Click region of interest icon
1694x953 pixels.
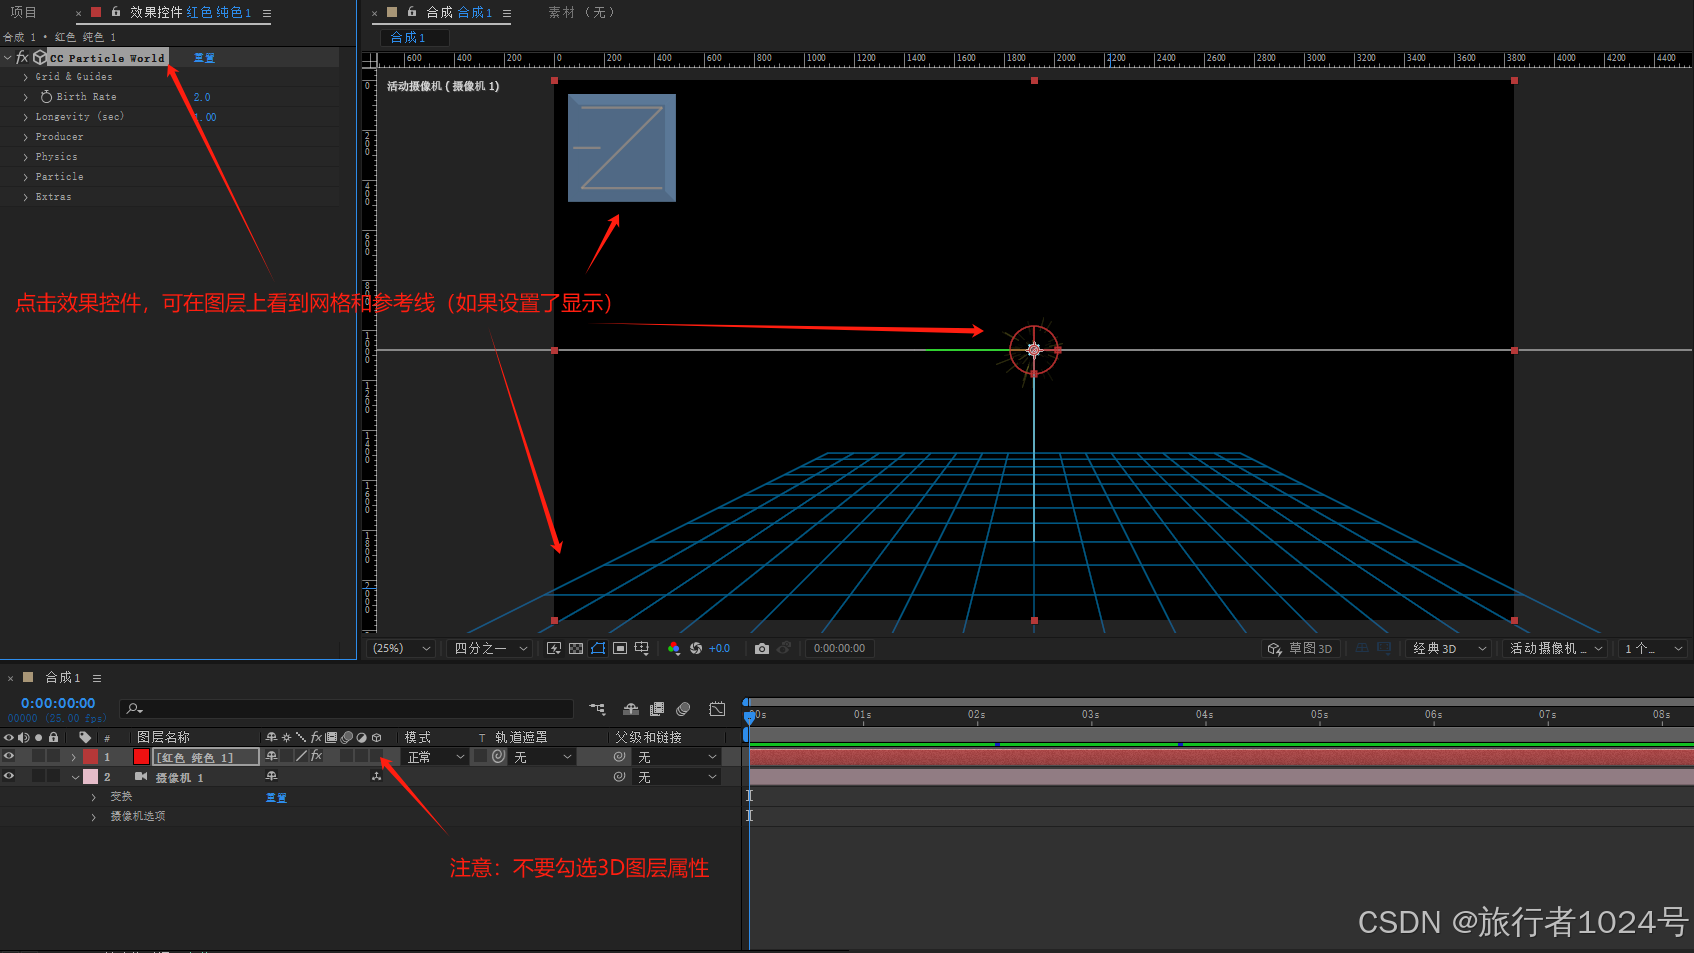coord(620,648)
